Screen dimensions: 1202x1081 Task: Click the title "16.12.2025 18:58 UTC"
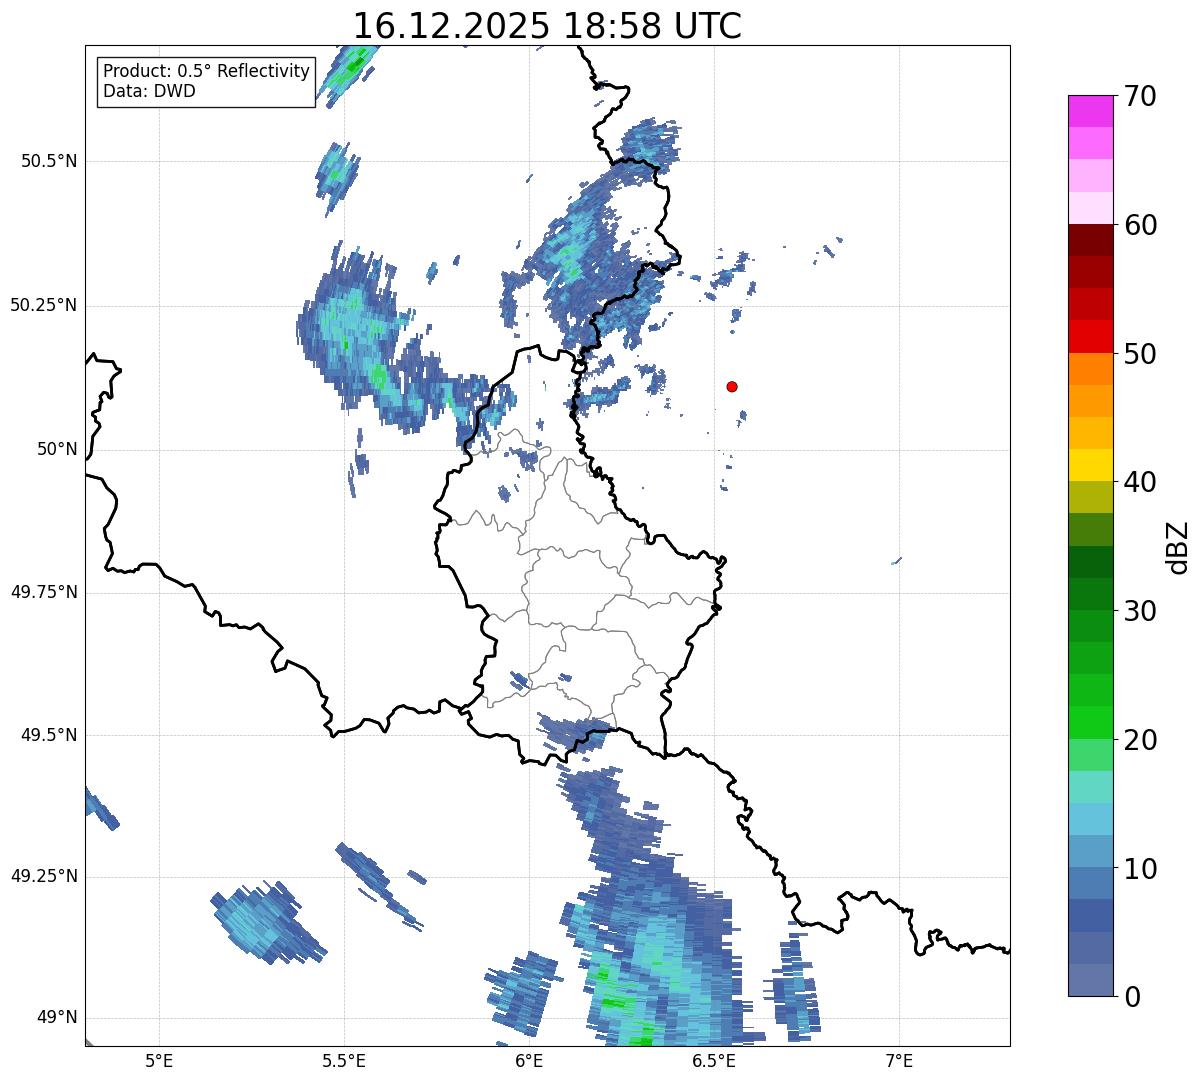(547, 25)
